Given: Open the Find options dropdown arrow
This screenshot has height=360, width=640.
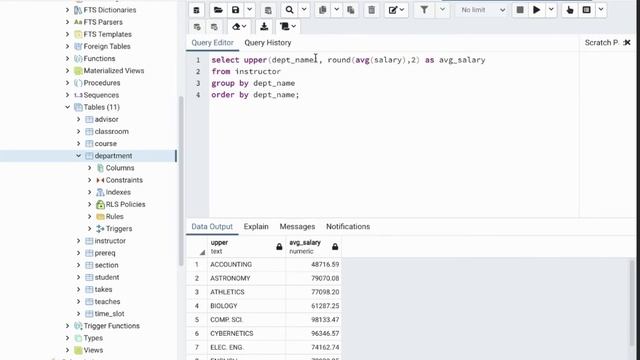Looking at the screenshot, I should [x=304, y=10].
